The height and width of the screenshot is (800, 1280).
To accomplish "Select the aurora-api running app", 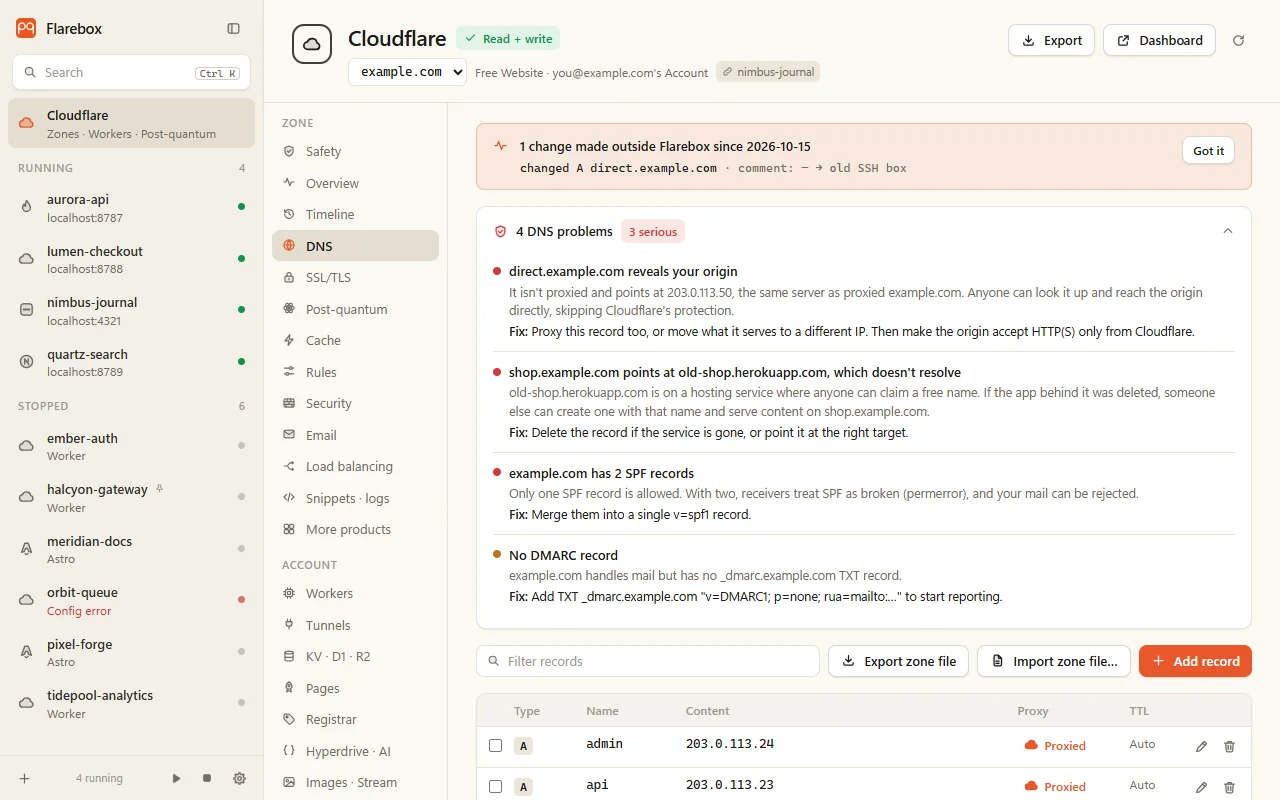I will [x=131, y=208].
